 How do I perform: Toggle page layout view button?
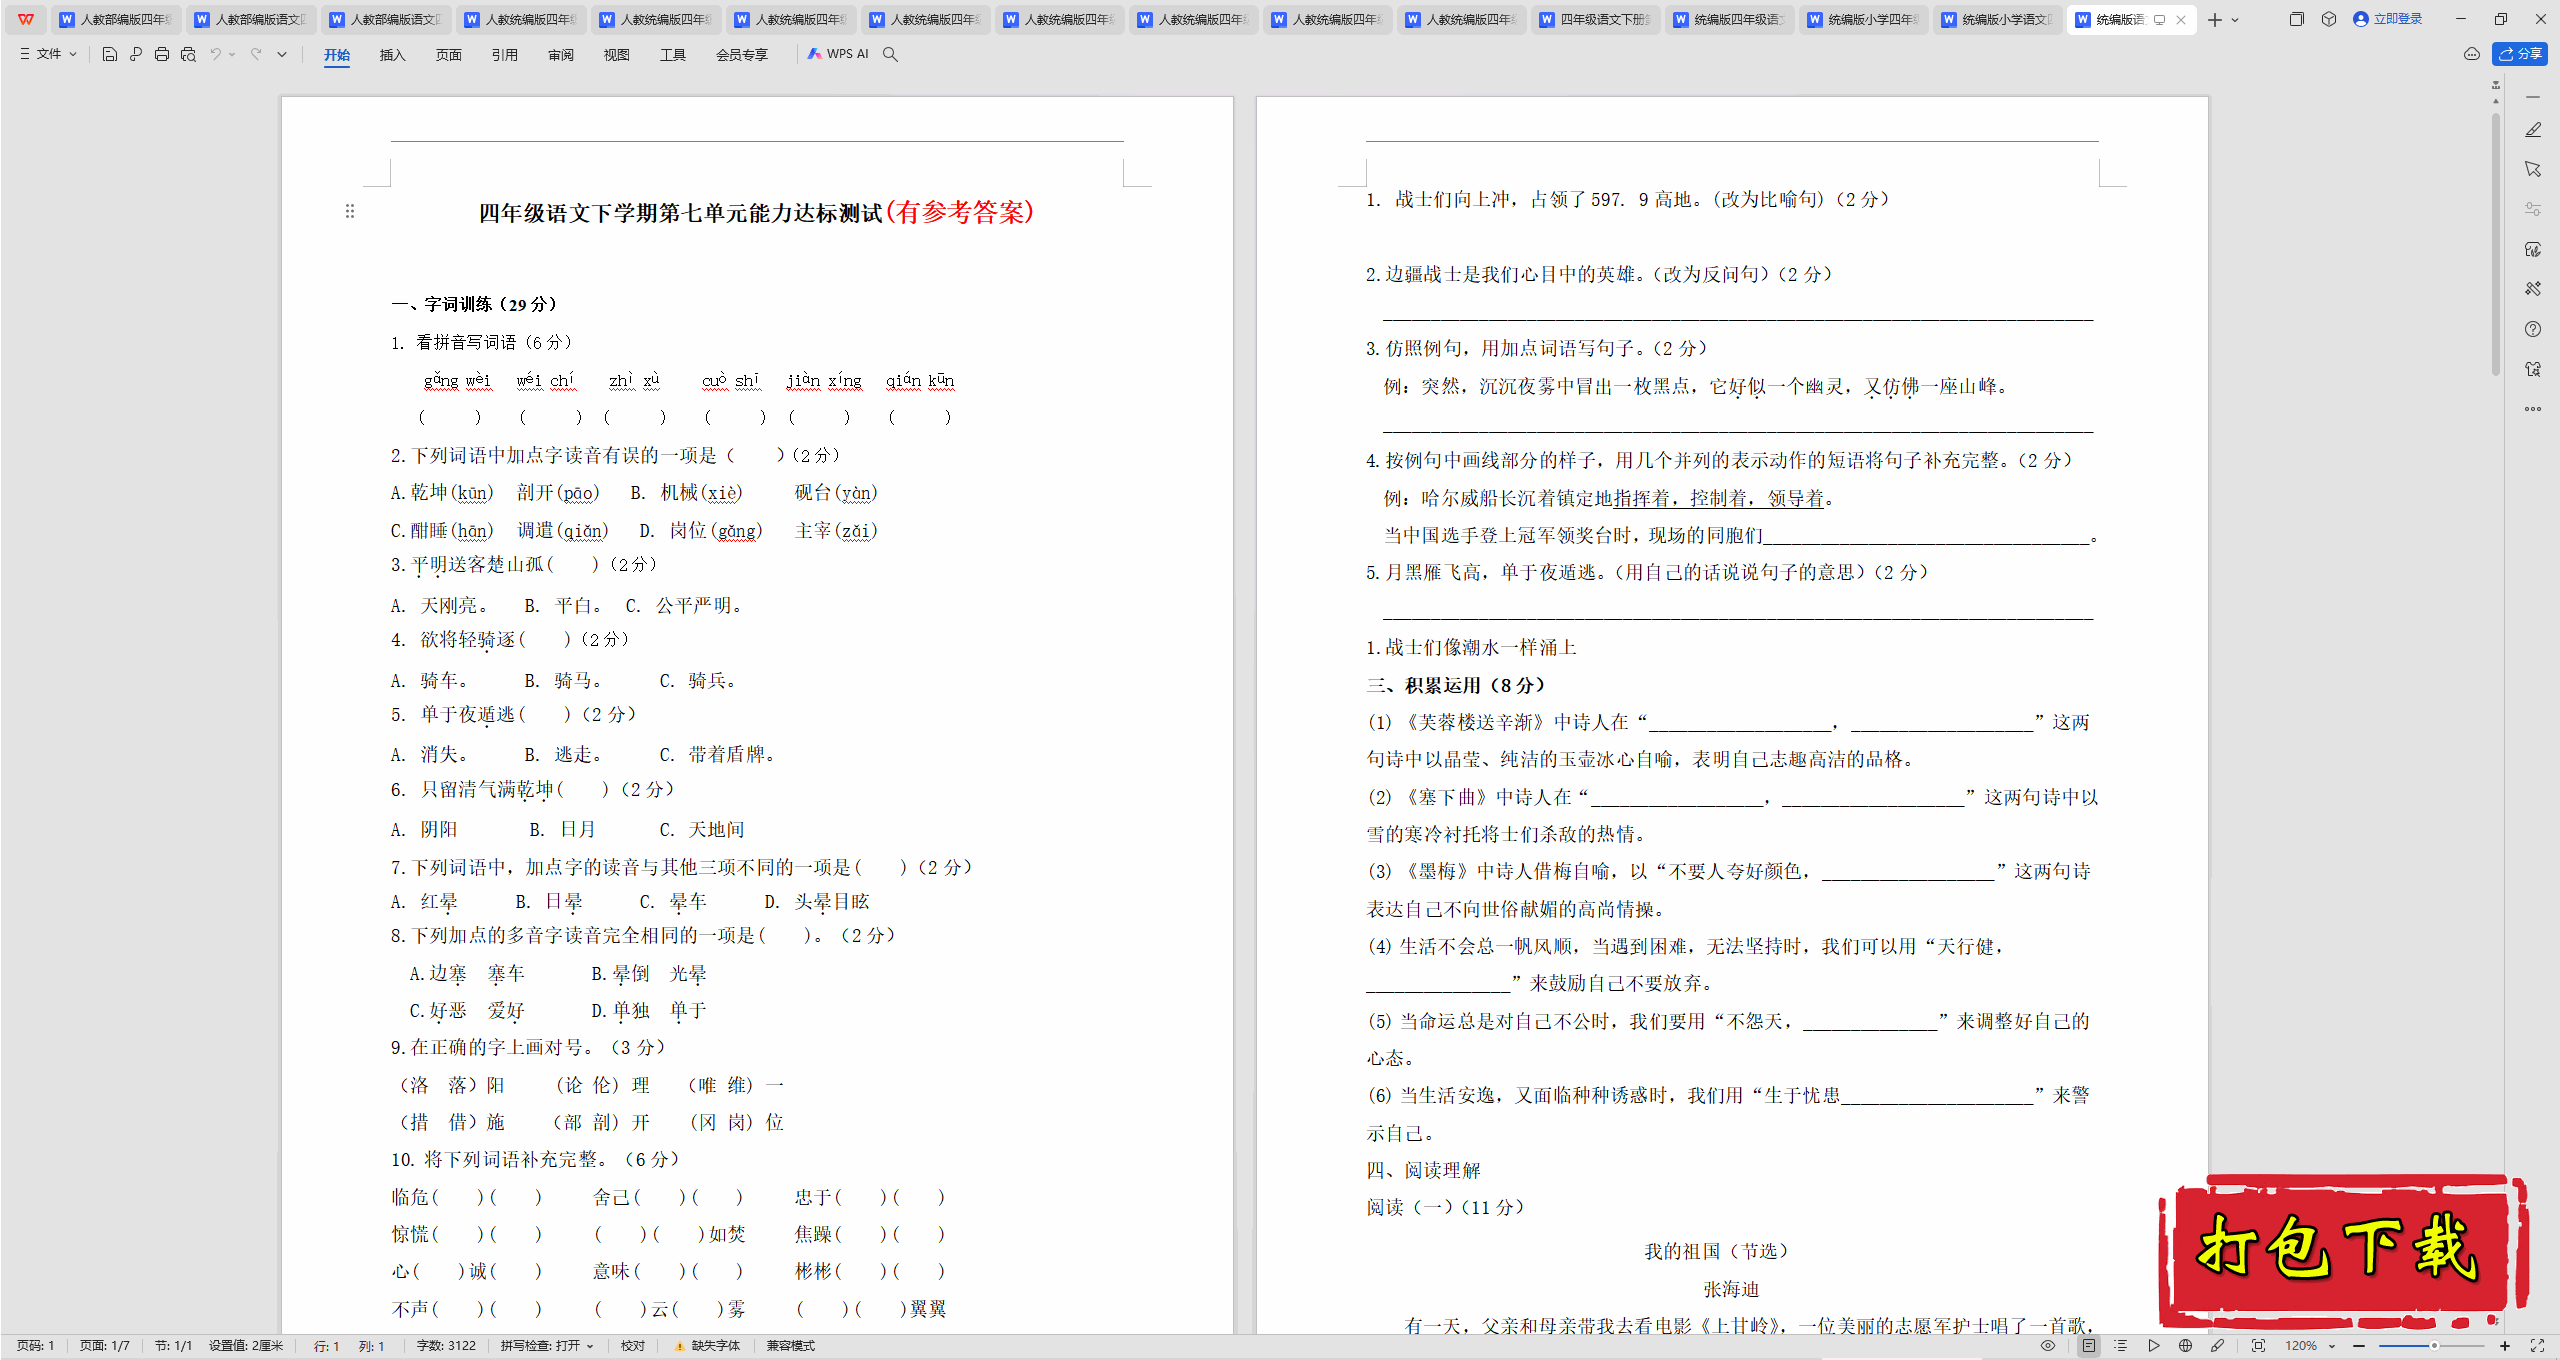click(x=2089, y=1346)
